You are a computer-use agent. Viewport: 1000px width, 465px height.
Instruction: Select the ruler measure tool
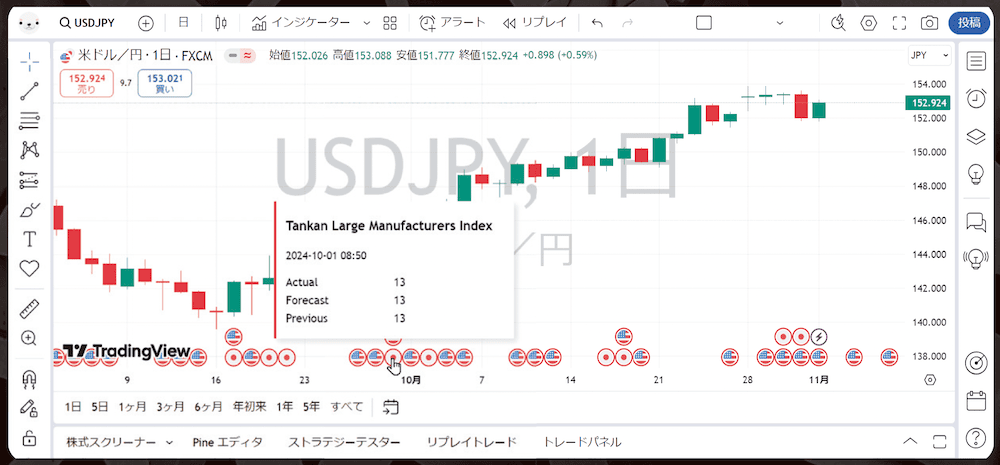click(29, 309)
